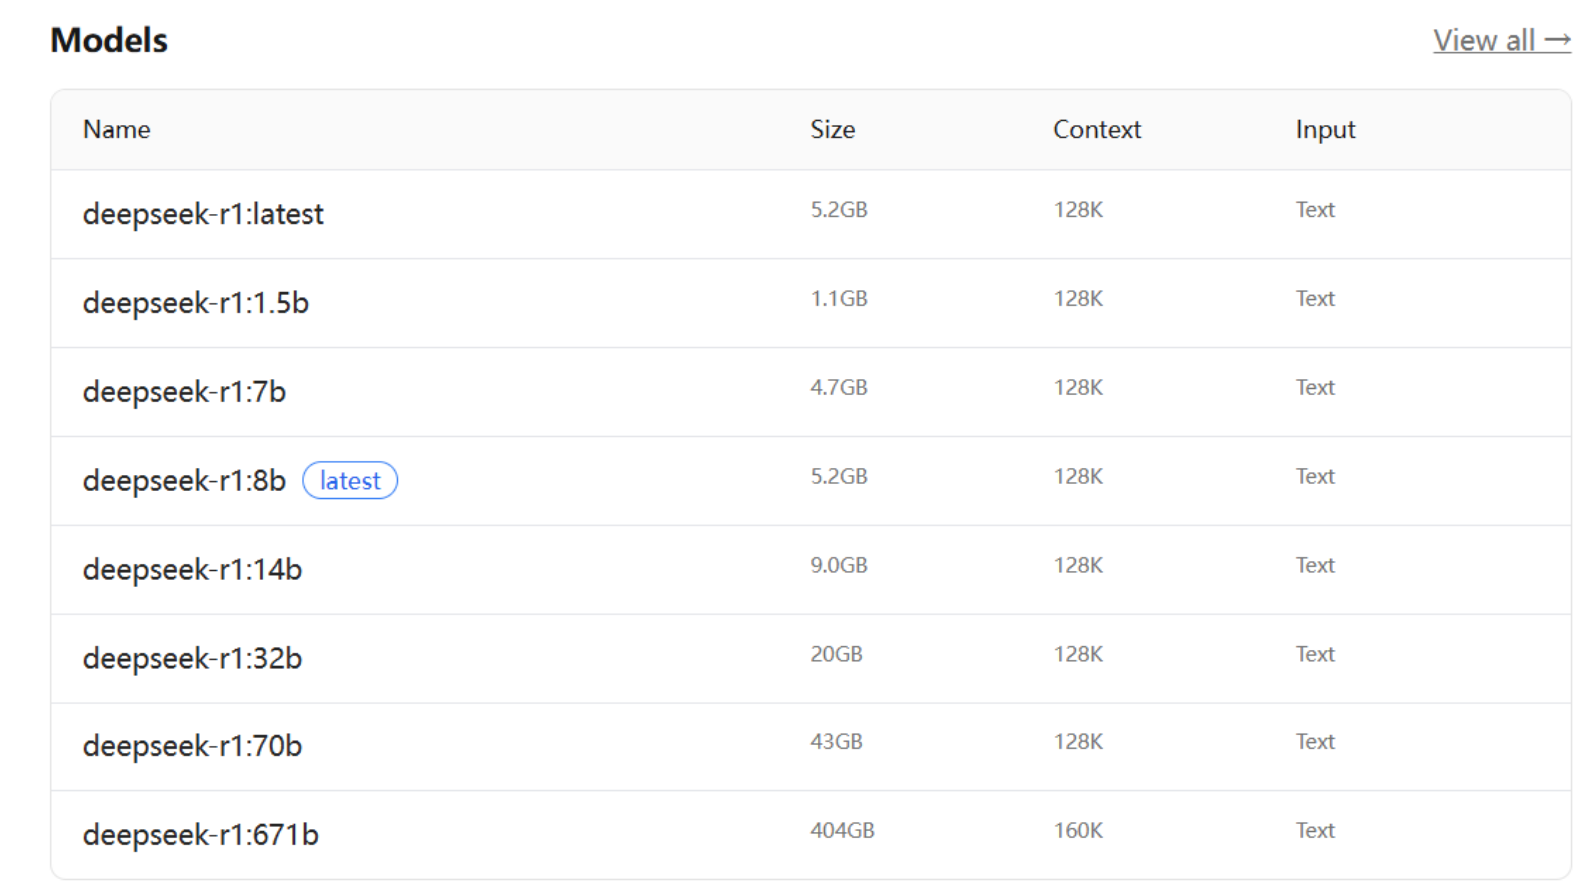This screenshot has height=882, width=1592.
Task: Open the deepseek-r1:latest model
Action: (x=203, y=214)
